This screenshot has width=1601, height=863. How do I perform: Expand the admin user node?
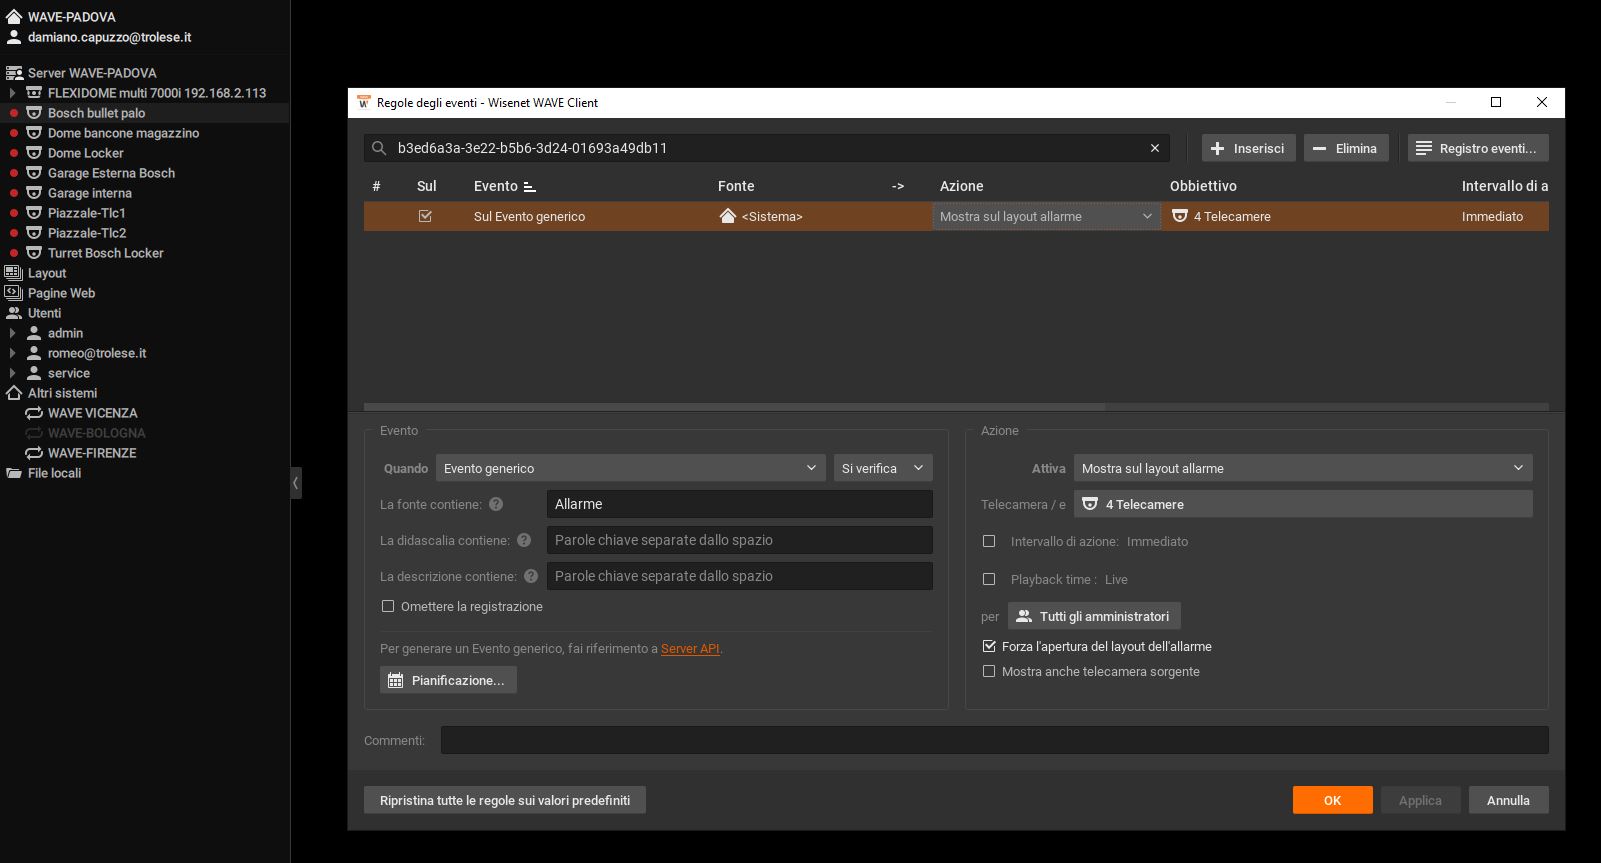click(x=12, y=333)
